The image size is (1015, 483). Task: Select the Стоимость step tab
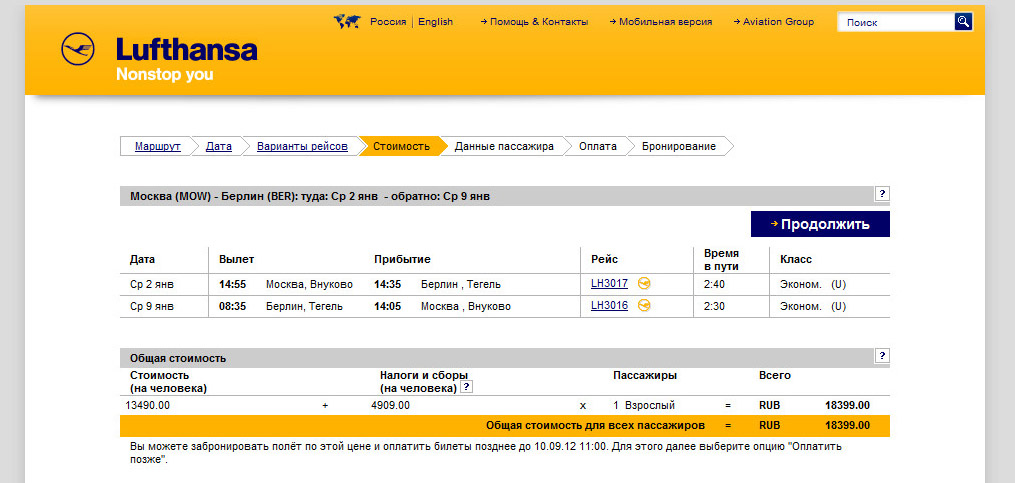pyautogui.click(x=401, y=146)
